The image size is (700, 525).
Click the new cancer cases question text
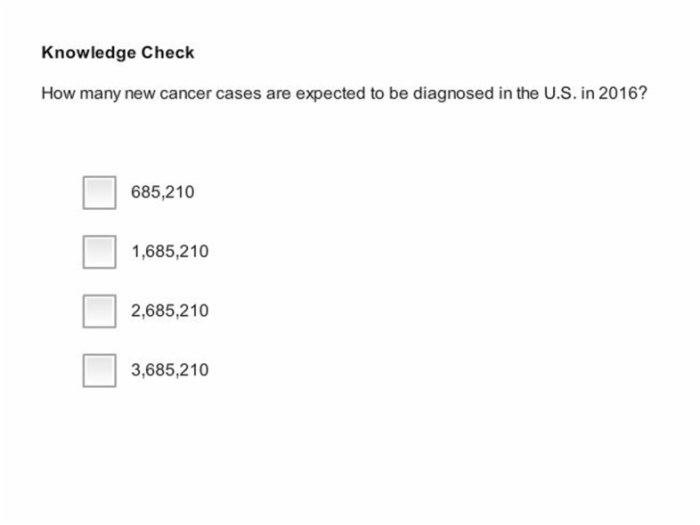(344, 94)
